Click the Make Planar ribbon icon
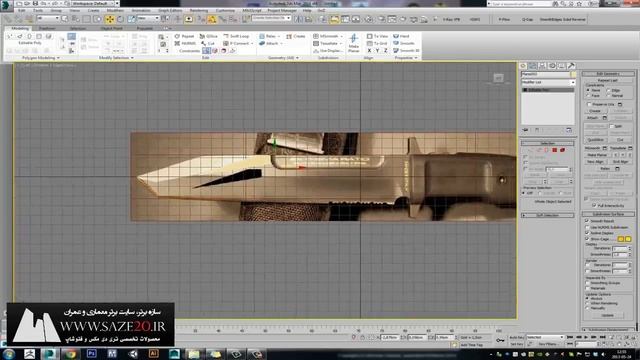Screen dimensions: 640x360 (353, 43)
